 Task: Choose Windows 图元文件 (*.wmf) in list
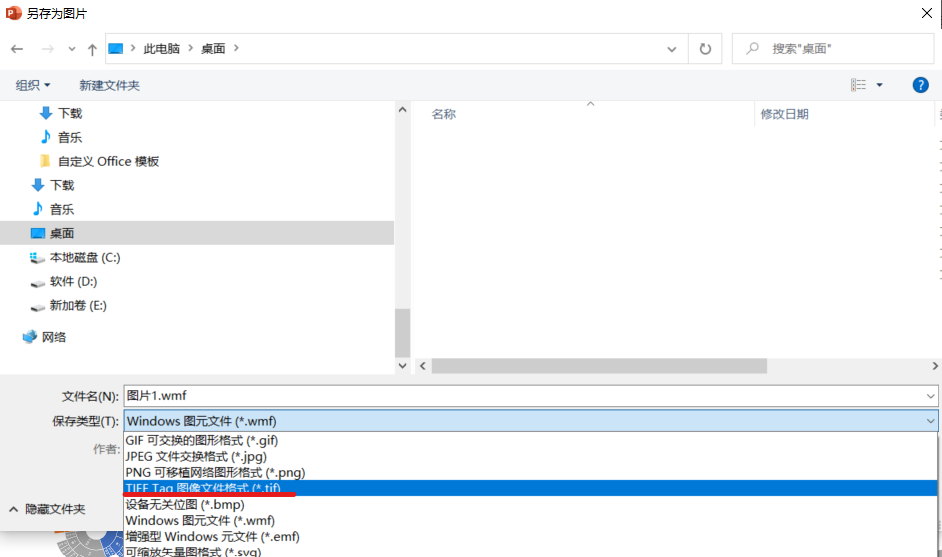point(530,520)
